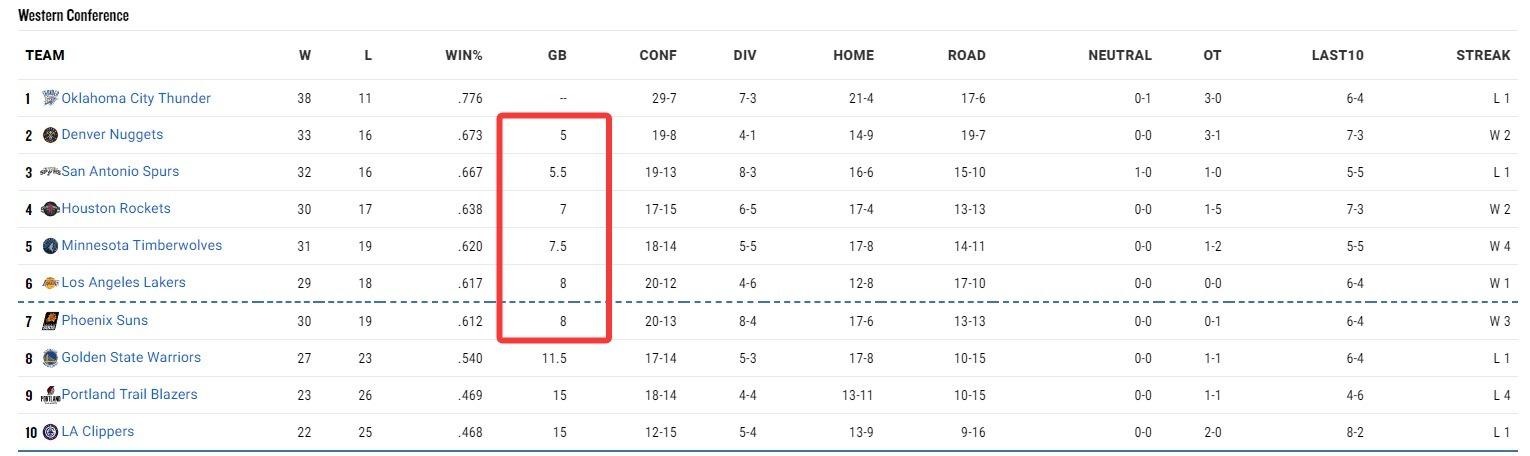Click the Golden State Warriors logo icon

tap(50, 358)
